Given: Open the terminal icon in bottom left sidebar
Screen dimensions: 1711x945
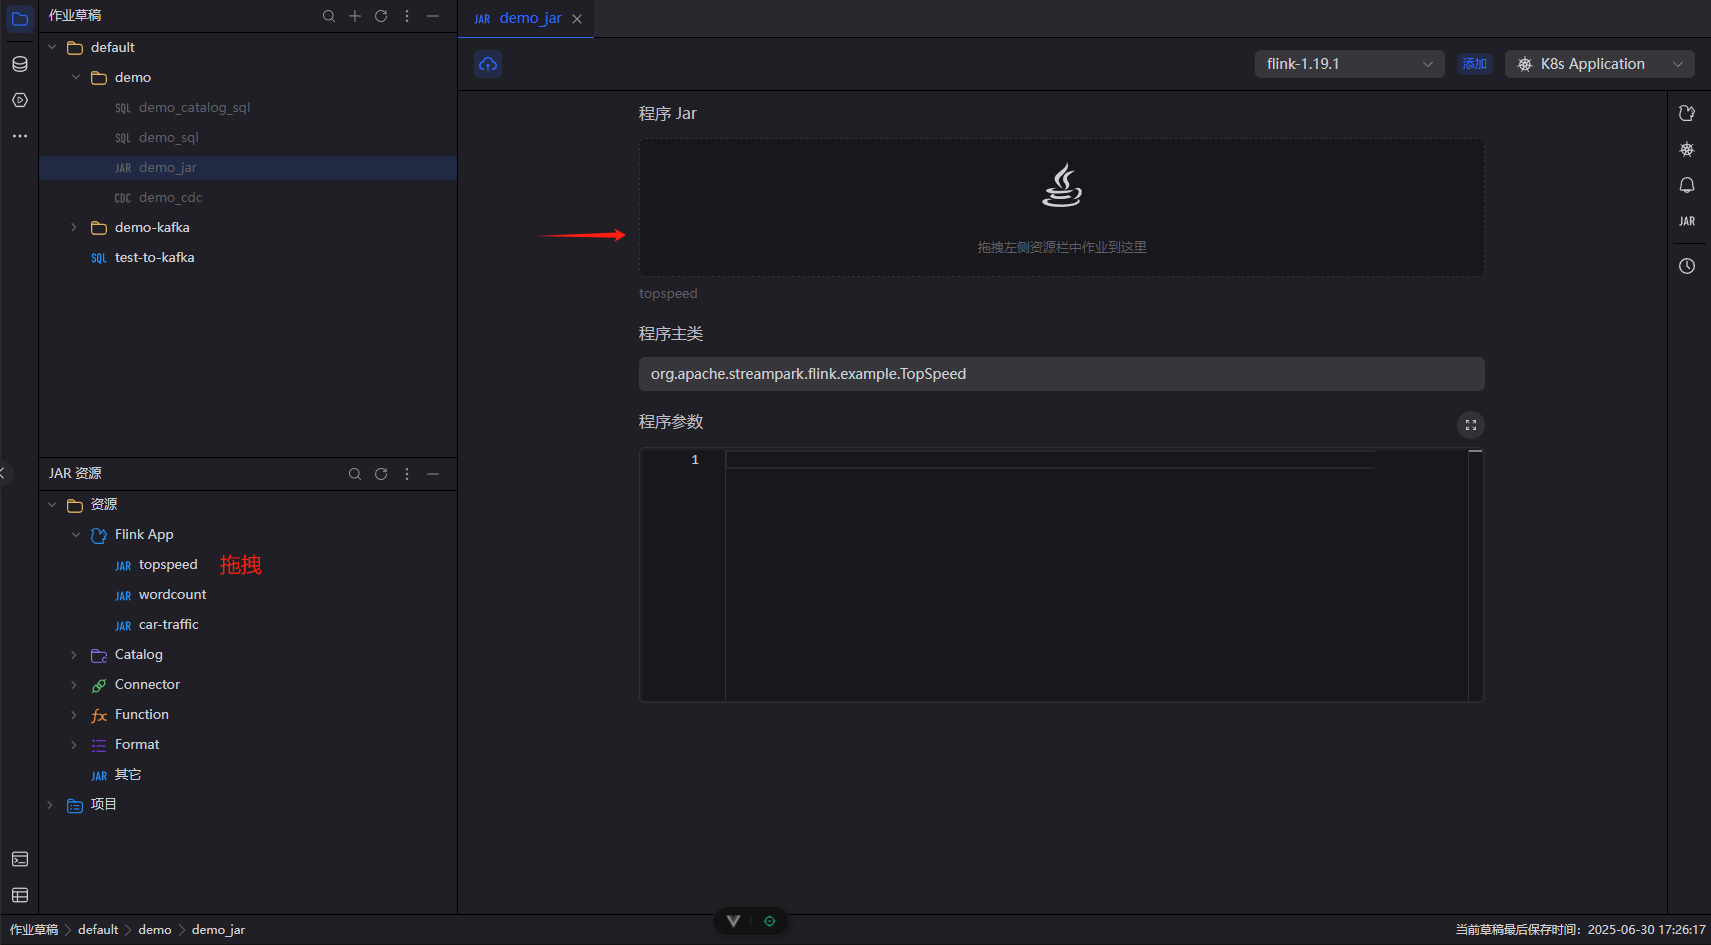Looking at the screenshot, I should 20,859.
